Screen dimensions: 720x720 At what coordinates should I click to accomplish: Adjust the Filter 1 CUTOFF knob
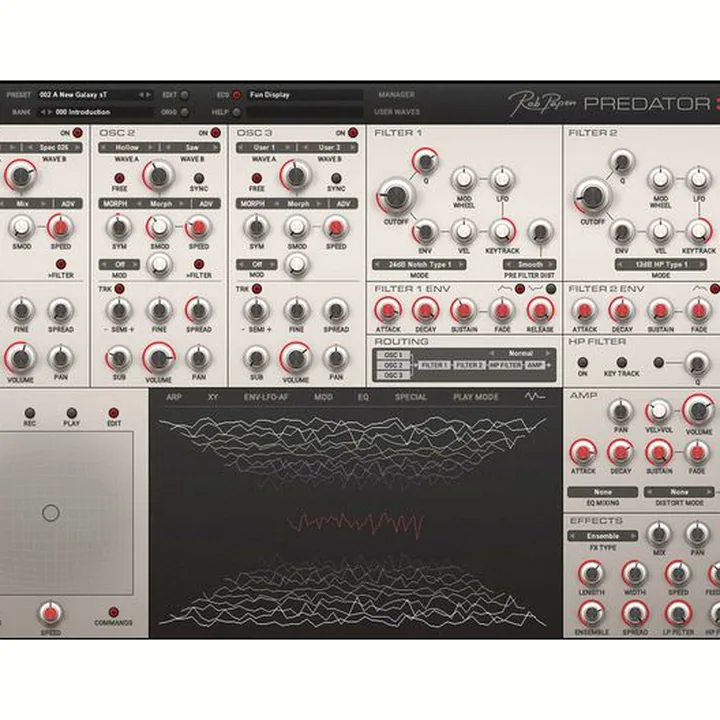pyautogui.click(x=395, y=196)
